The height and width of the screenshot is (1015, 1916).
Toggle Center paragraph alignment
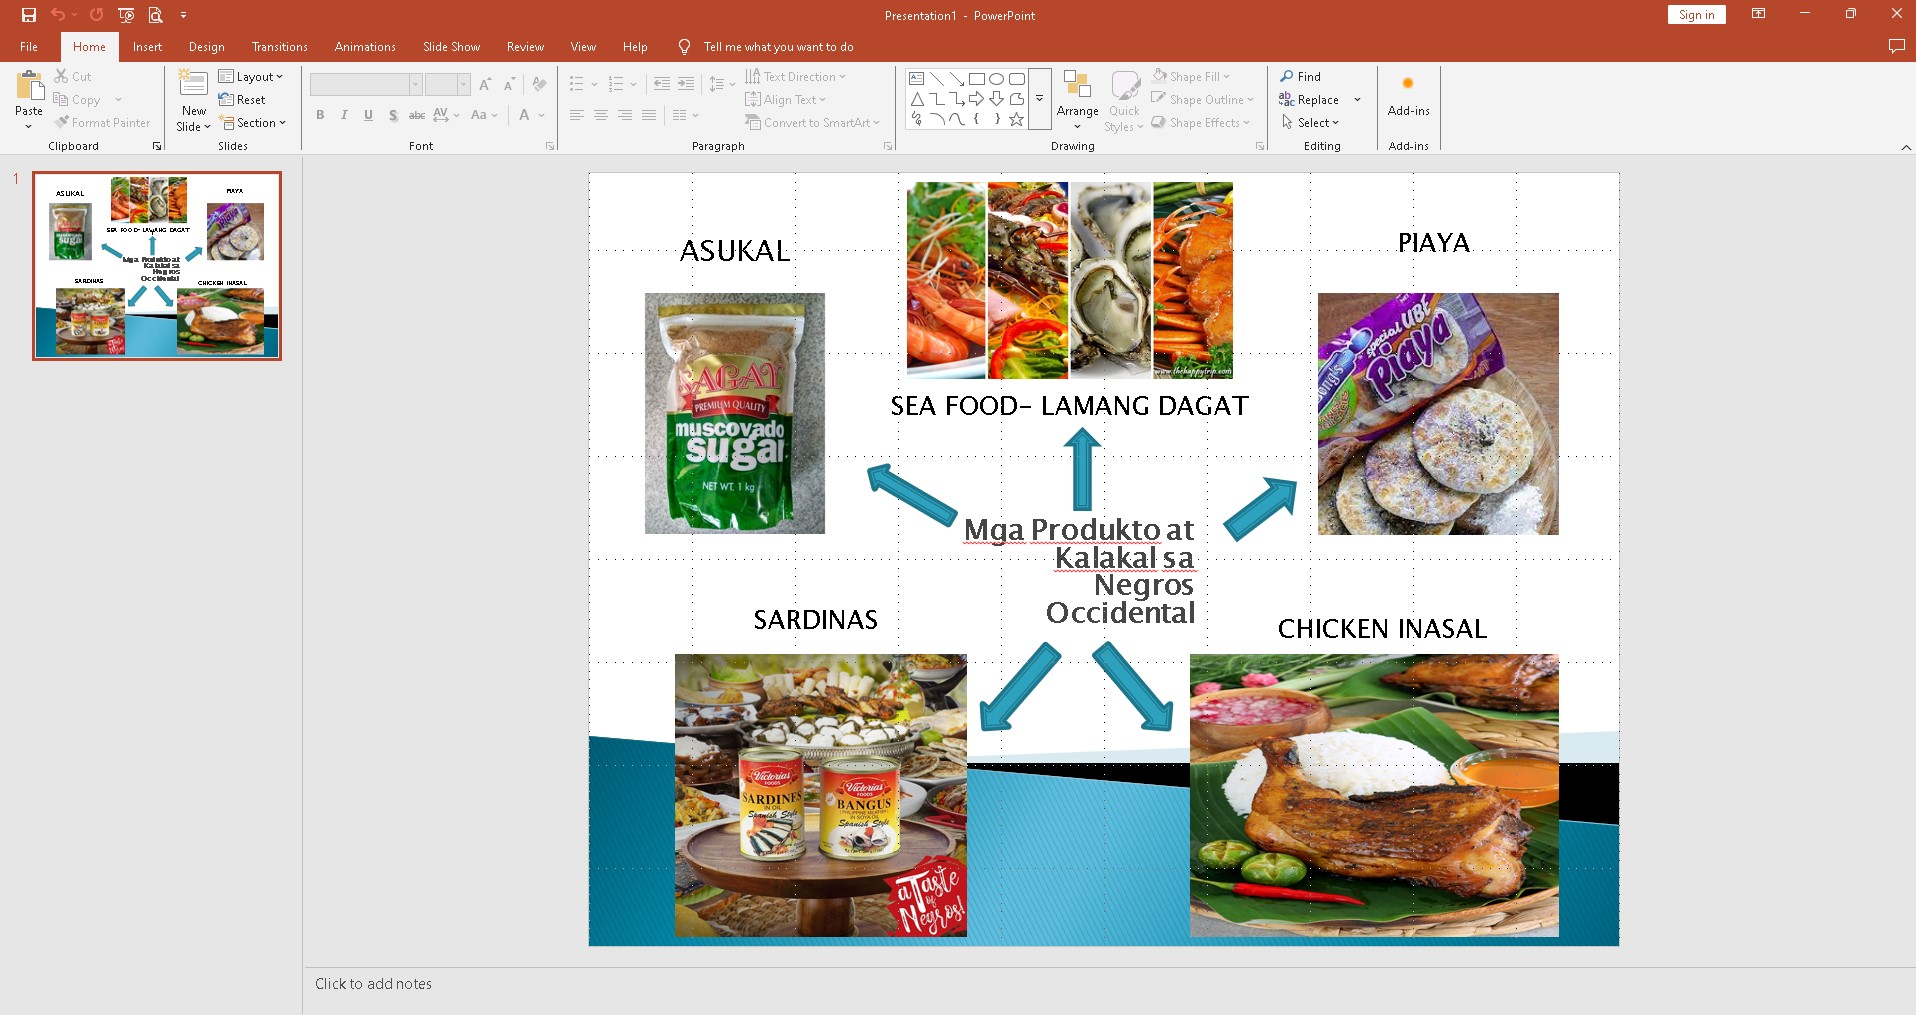tap(600, 115)
